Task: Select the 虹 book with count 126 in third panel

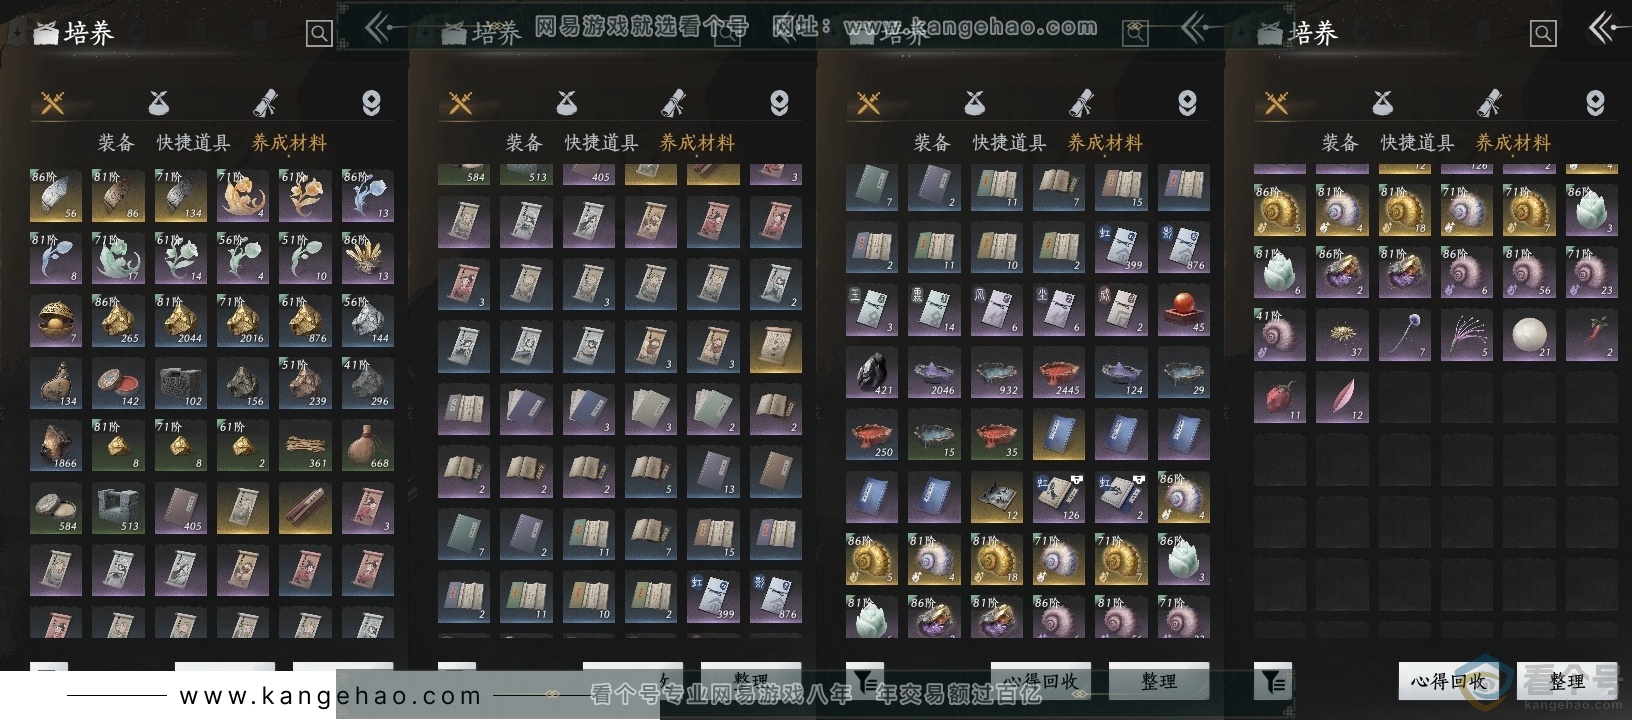Action: (x=1059, y=497)
